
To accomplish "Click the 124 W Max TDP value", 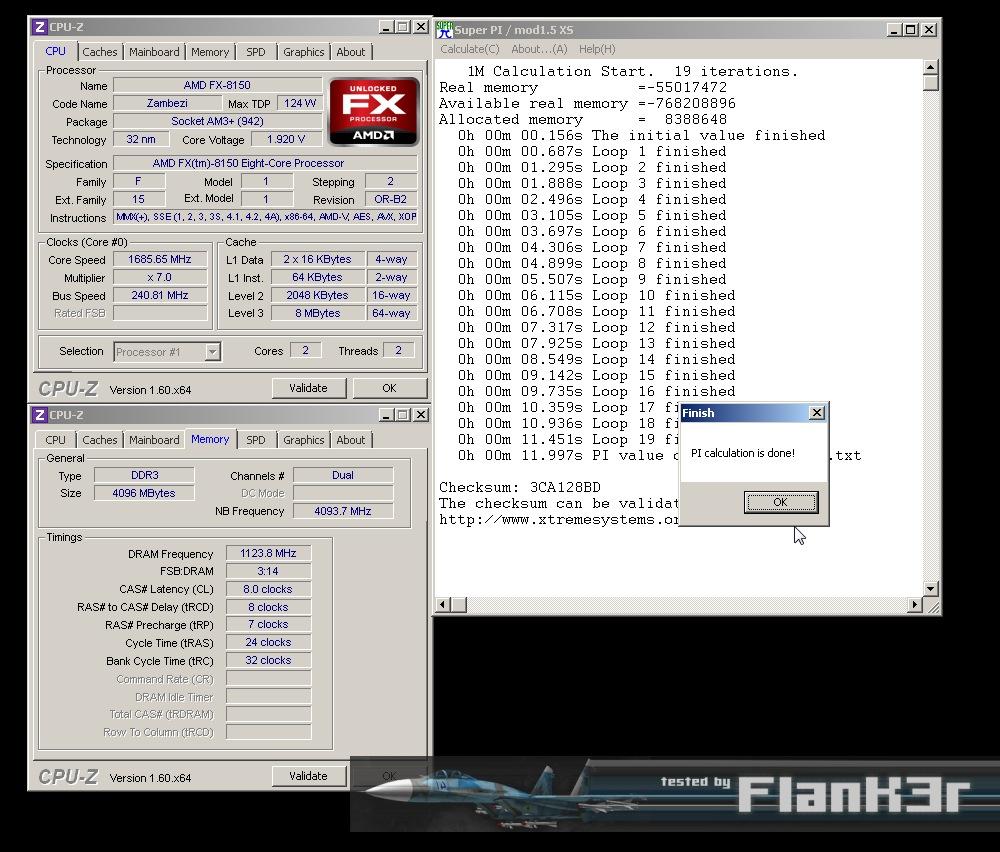I will tap(300, 103).
